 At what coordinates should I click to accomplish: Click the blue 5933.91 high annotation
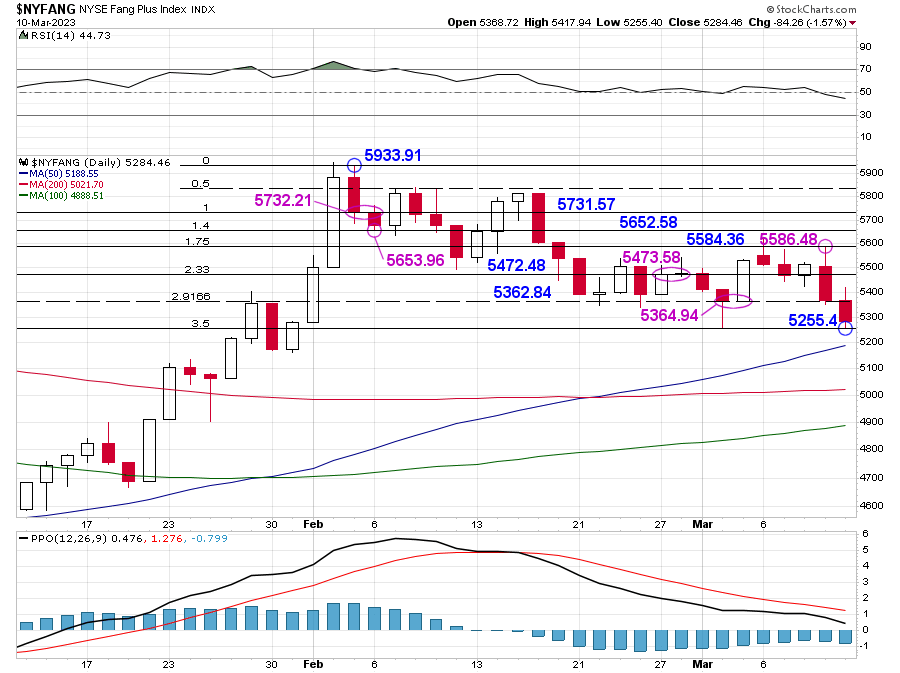393,155
